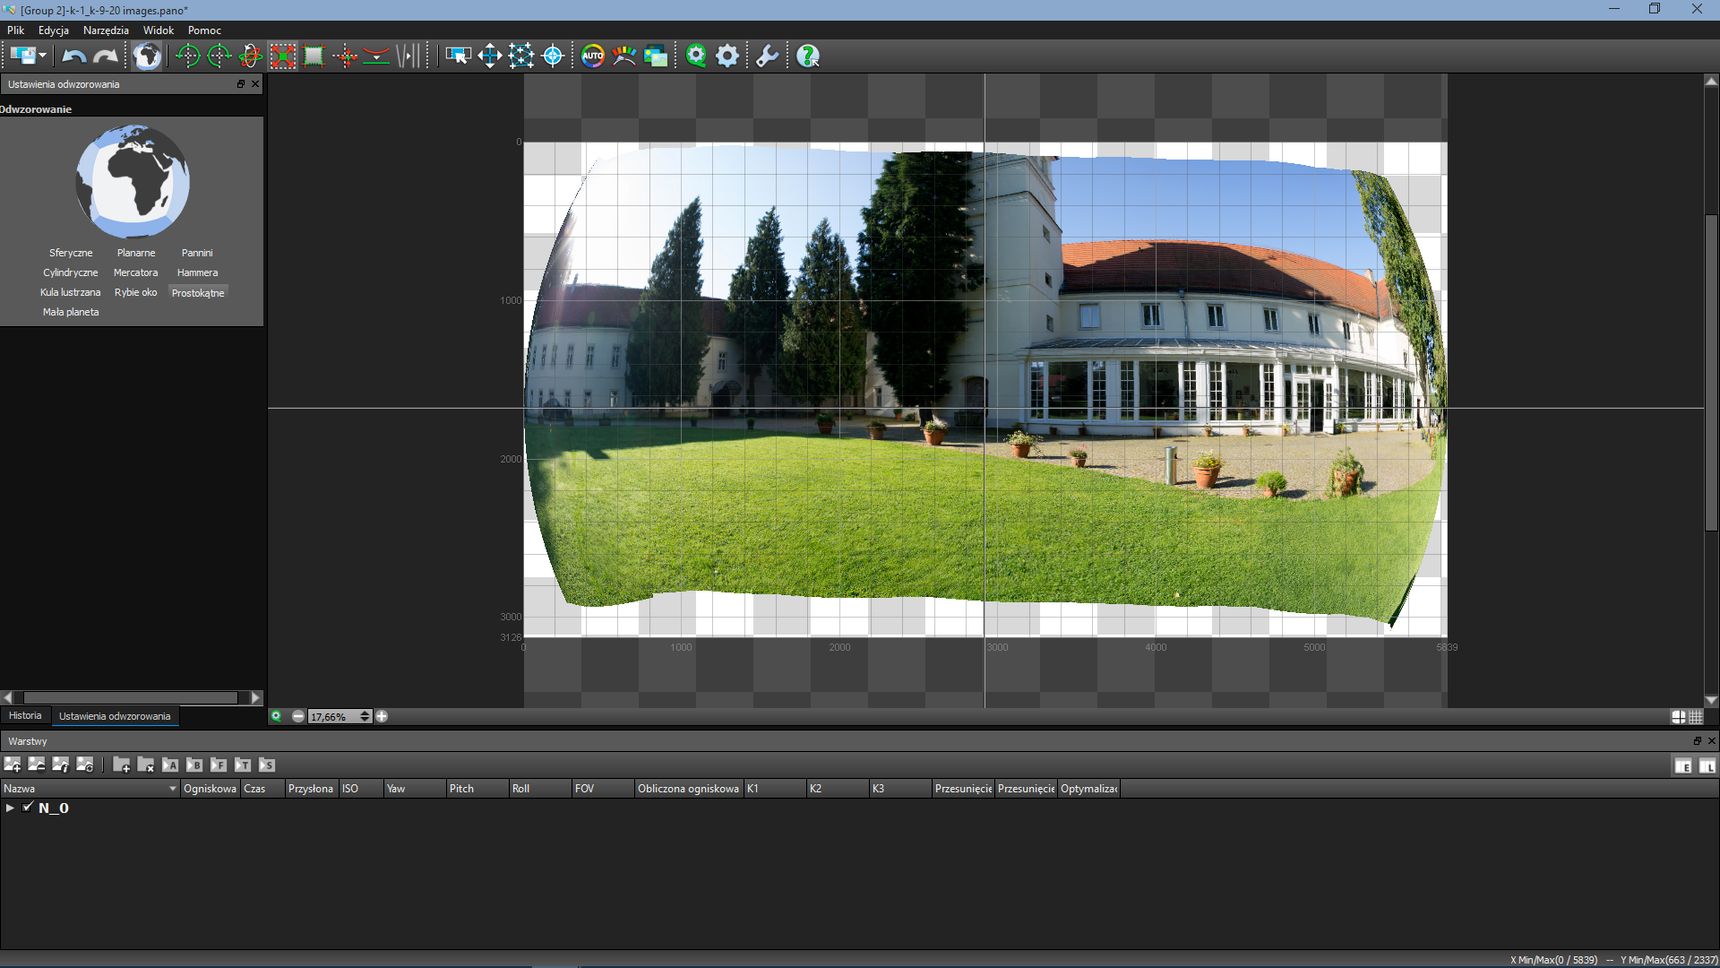Switch to the Historia tab

(x=26, y=716)
